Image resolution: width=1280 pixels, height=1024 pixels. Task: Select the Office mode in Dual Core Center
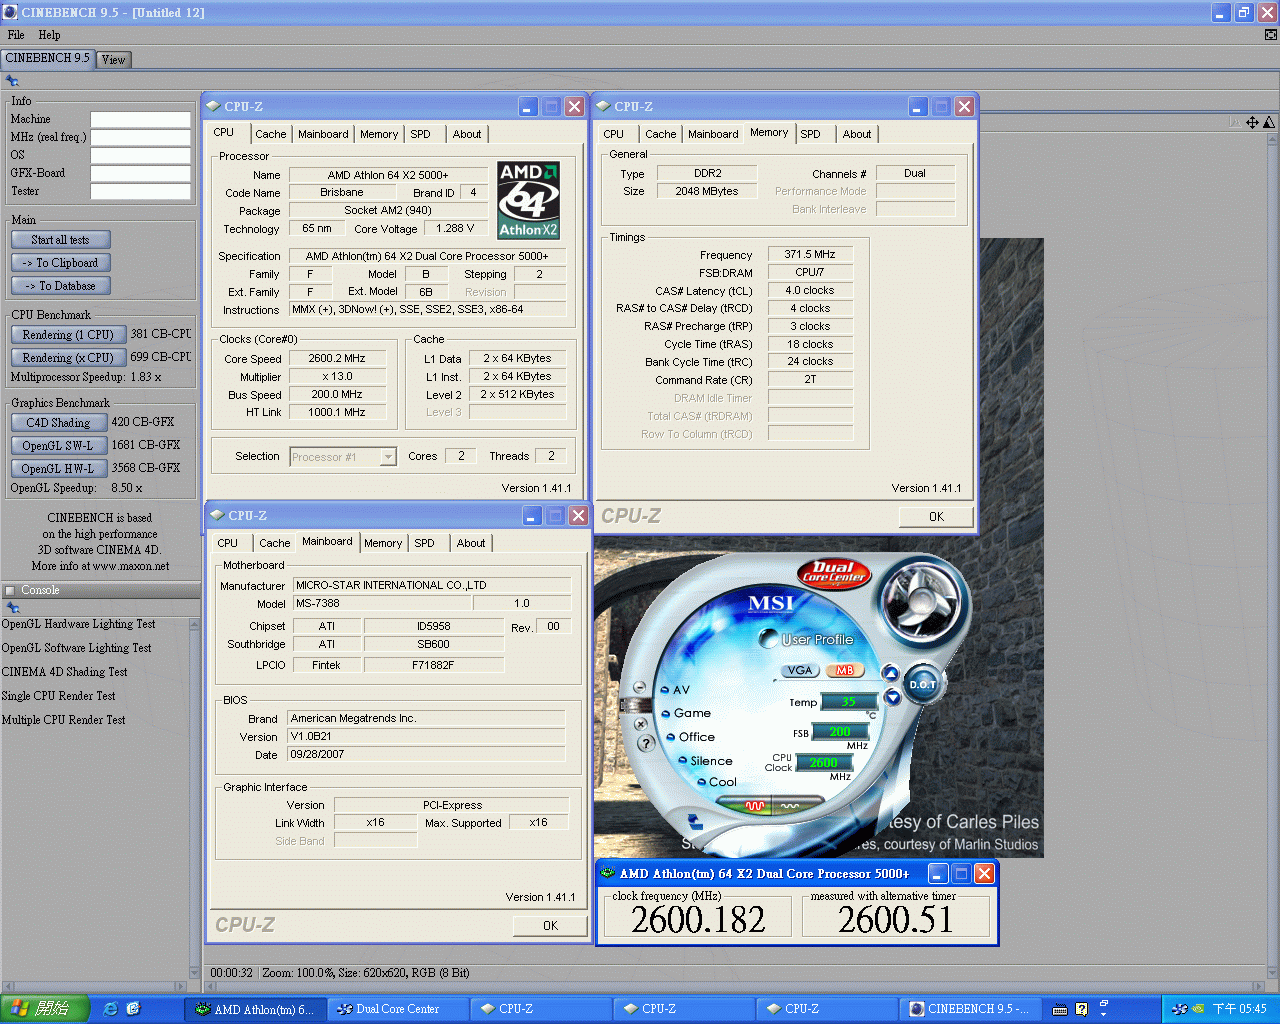[690, 737]
